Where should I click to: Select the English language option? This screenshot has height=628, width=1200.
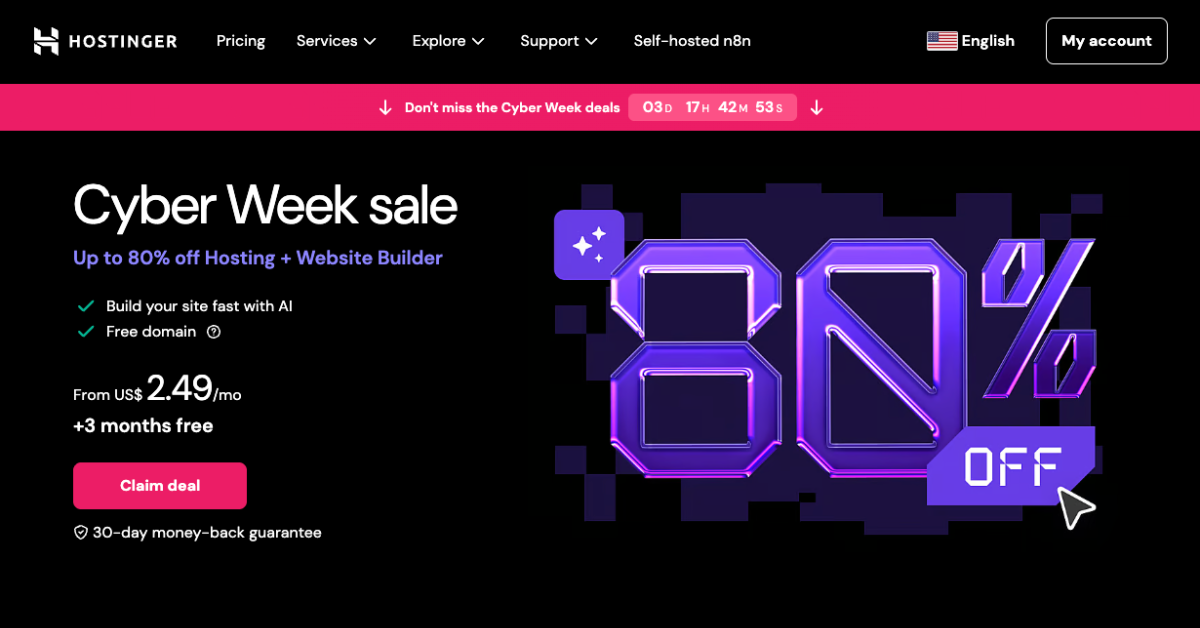click(x=987, y=41)
